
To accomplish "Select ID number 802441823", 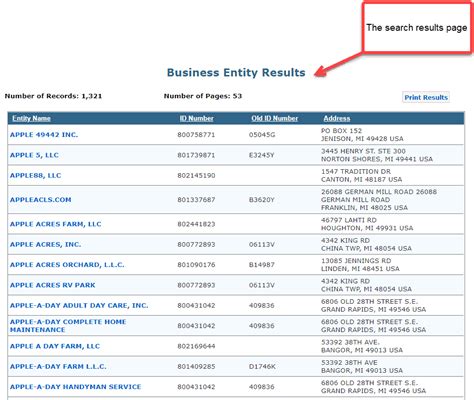I will tap(196, 224).
